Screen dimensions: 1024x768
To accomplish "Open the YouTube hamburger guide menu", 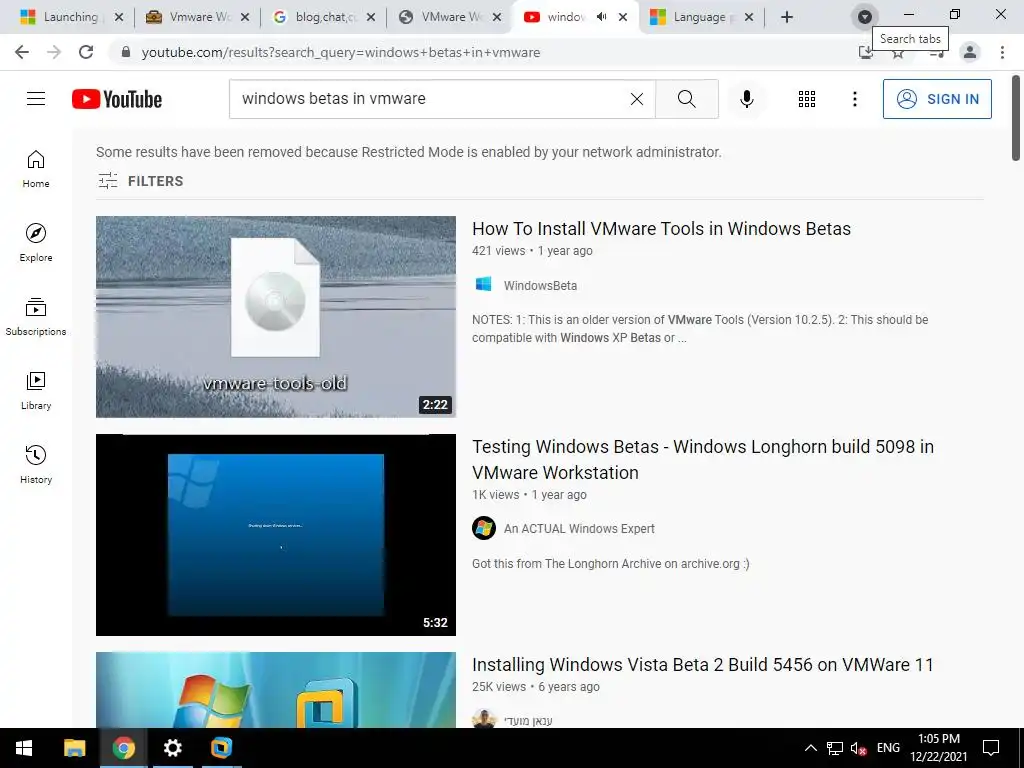I will point(36,99).
